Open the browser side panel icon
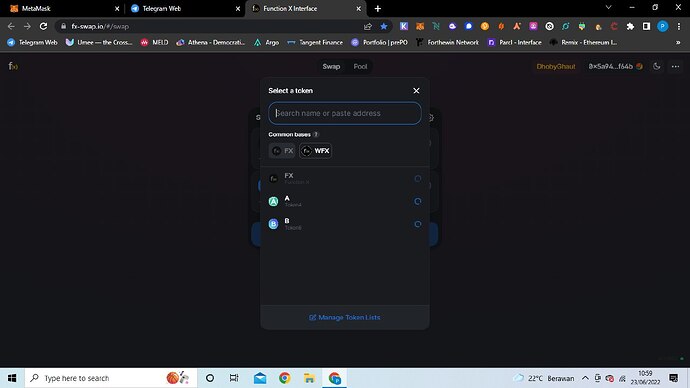 click(x=646, y=26)
